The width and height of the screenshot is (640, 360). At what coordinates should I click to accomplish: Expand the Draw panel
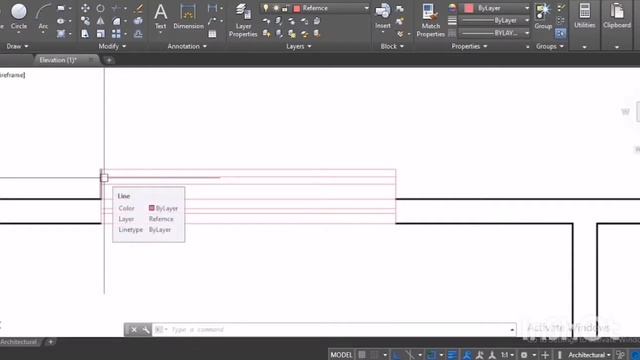point(17,46)
